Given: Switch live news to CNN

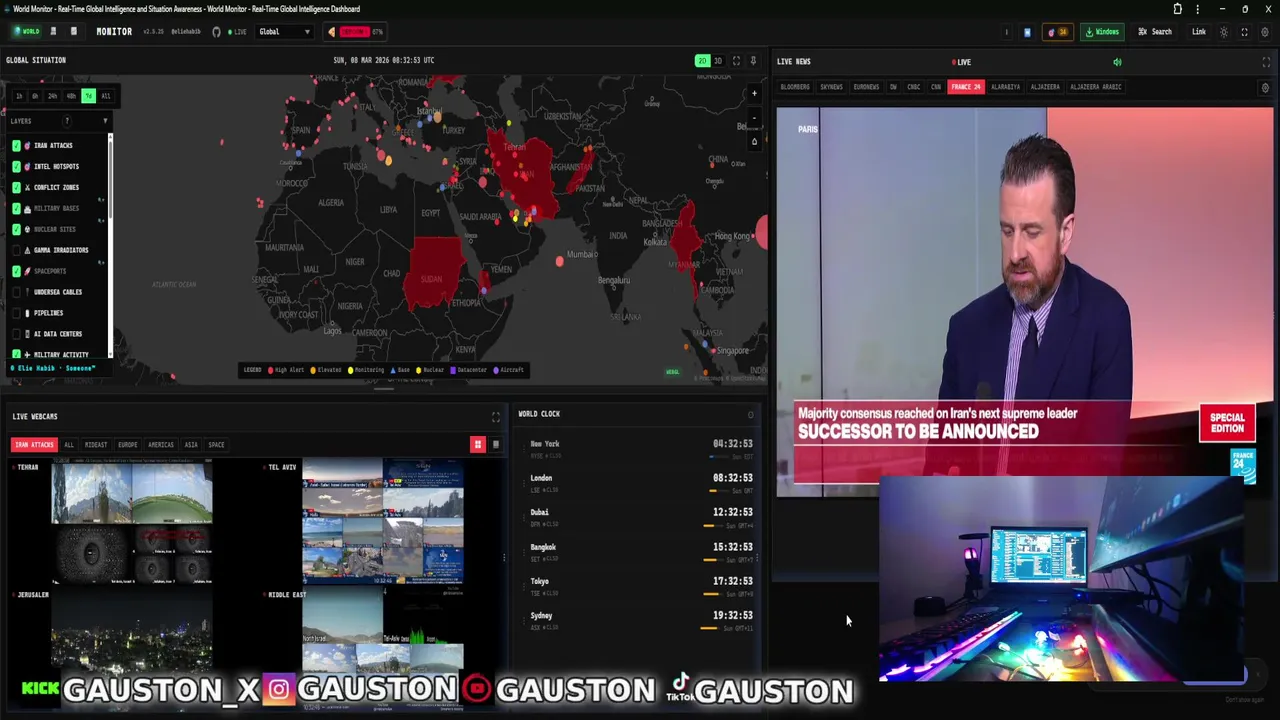Looking at the screenshot, I should [x=936, y=87].
